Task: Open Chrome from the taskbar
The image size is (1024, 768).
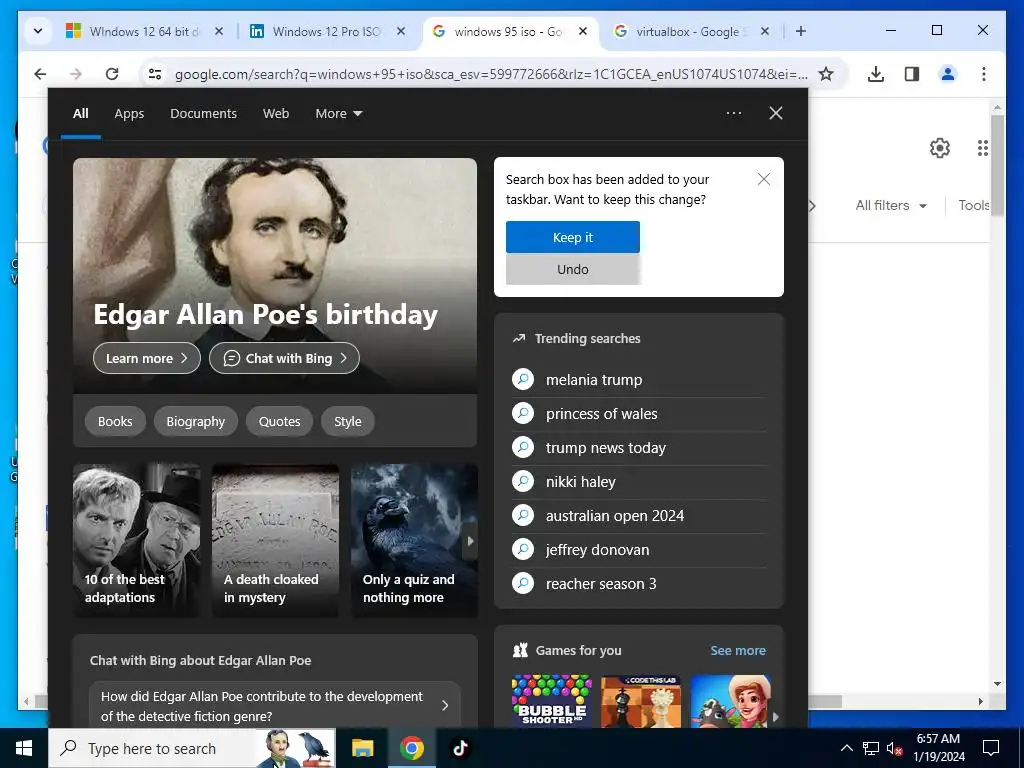Action: [411, 748]
